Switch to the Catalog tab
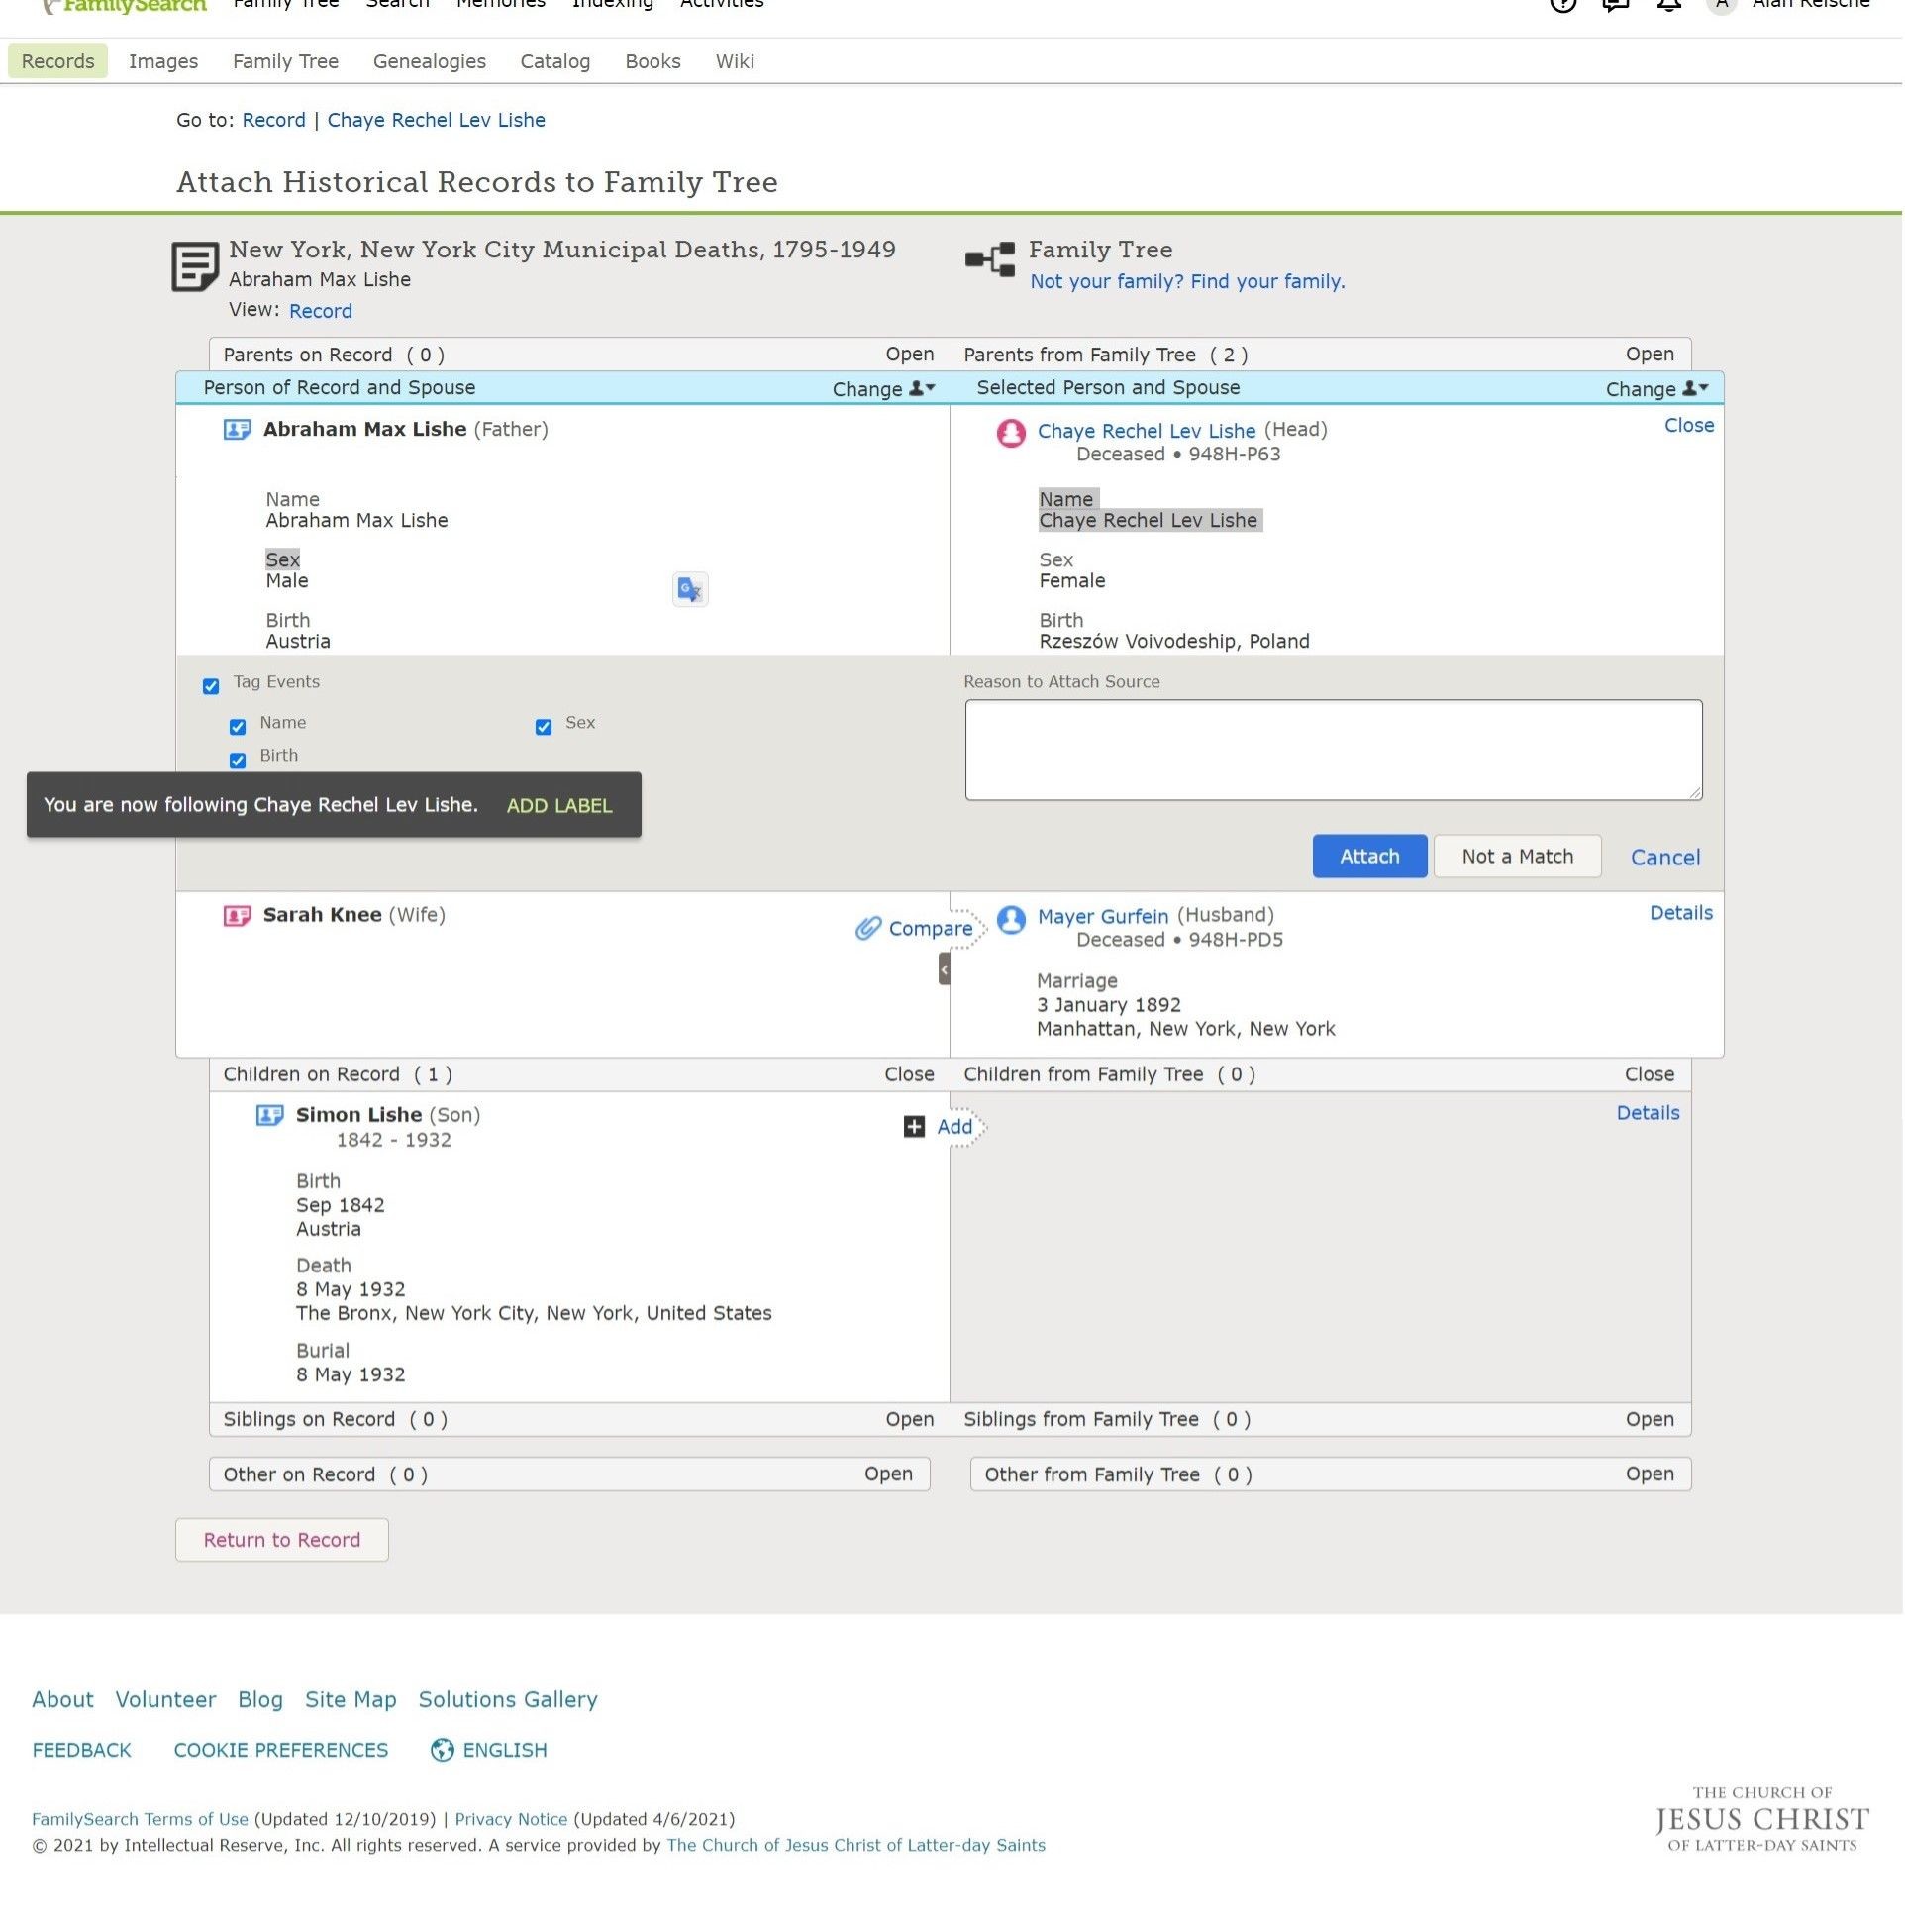1905x1932 pixels. point(556,61)
